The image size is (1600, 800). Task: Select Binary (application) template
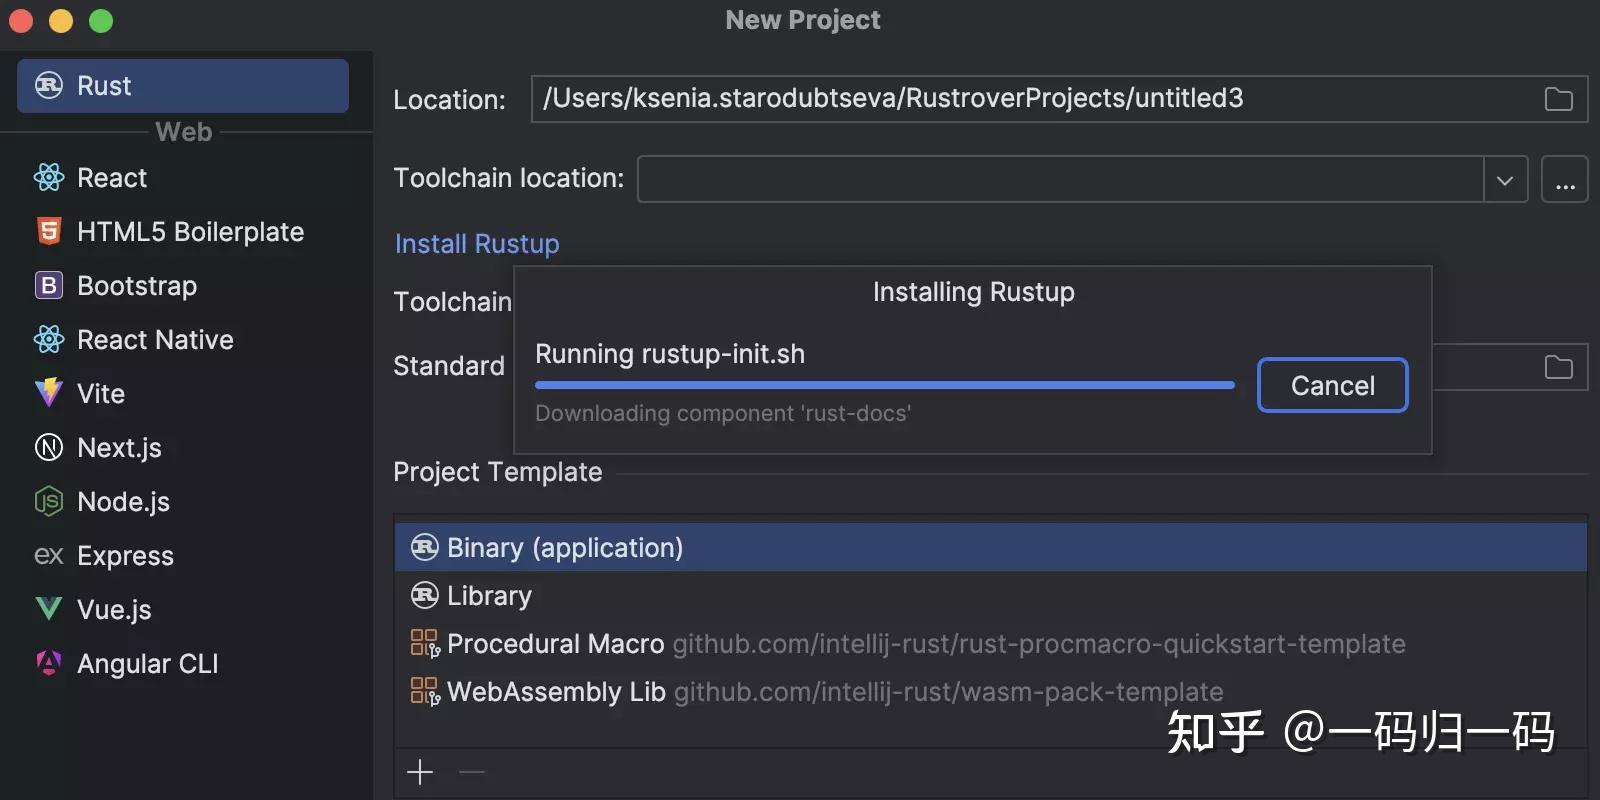pos(565,548)
